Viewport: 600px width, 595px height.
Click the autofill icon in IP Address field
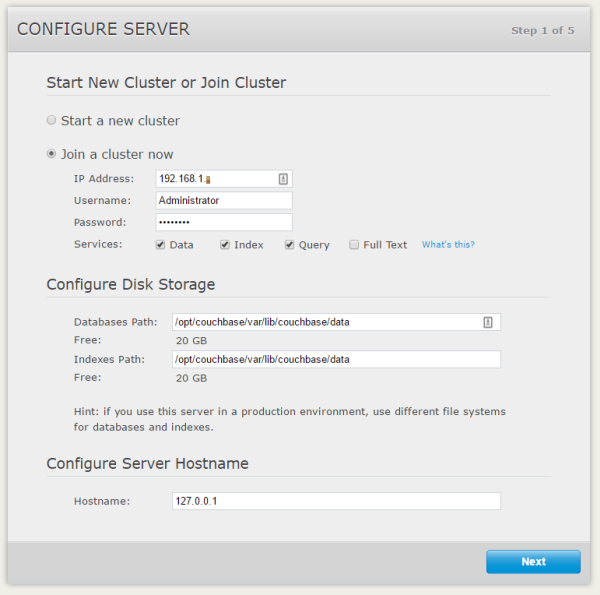283,179
